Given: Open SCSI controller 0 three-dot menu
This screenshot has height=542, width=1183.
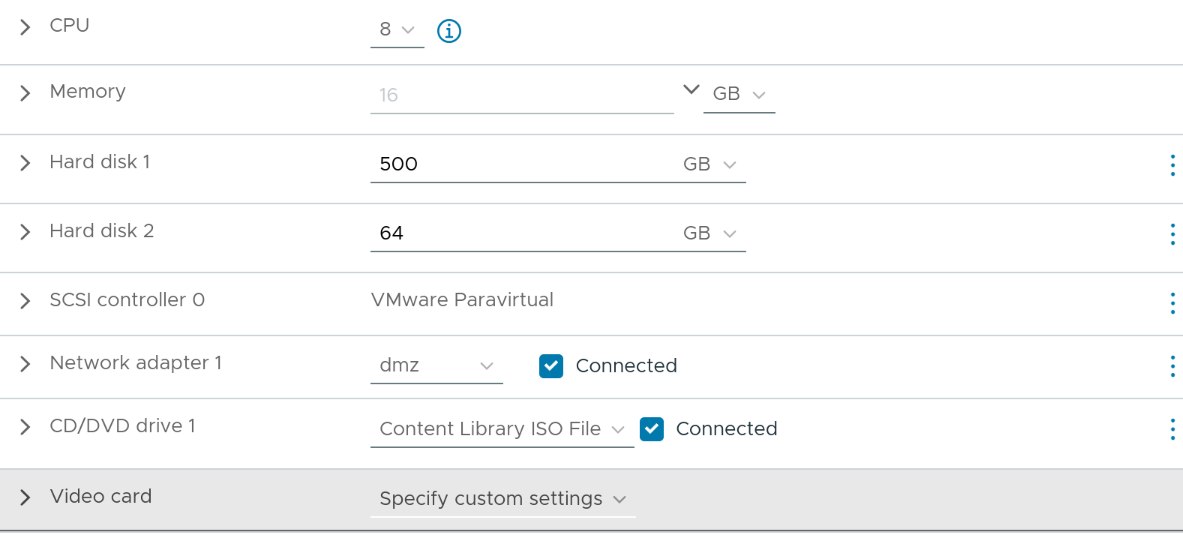Looking at the screenshot, I should click(x=1171, y=303).
